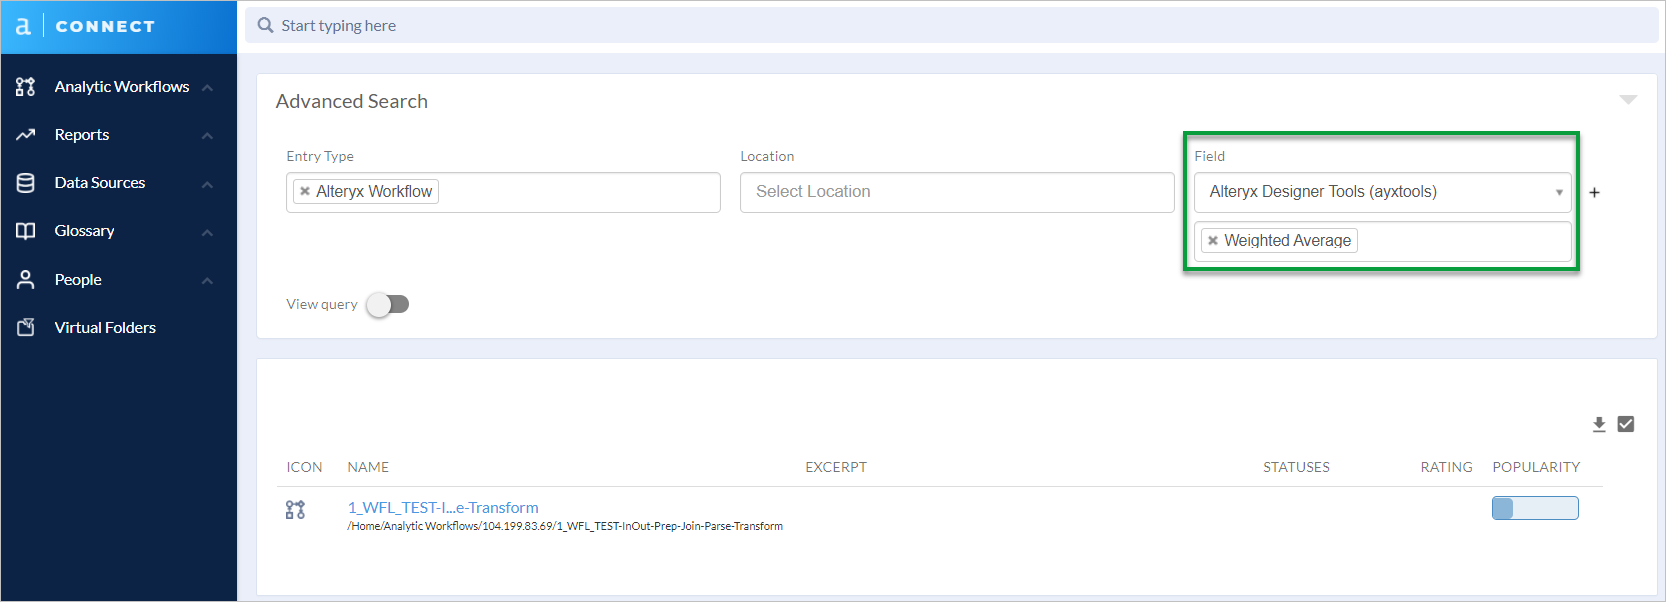Click the Data Sources database icon
The height and width of the screenshot is (602, 1666).
[x=26, y=183]
